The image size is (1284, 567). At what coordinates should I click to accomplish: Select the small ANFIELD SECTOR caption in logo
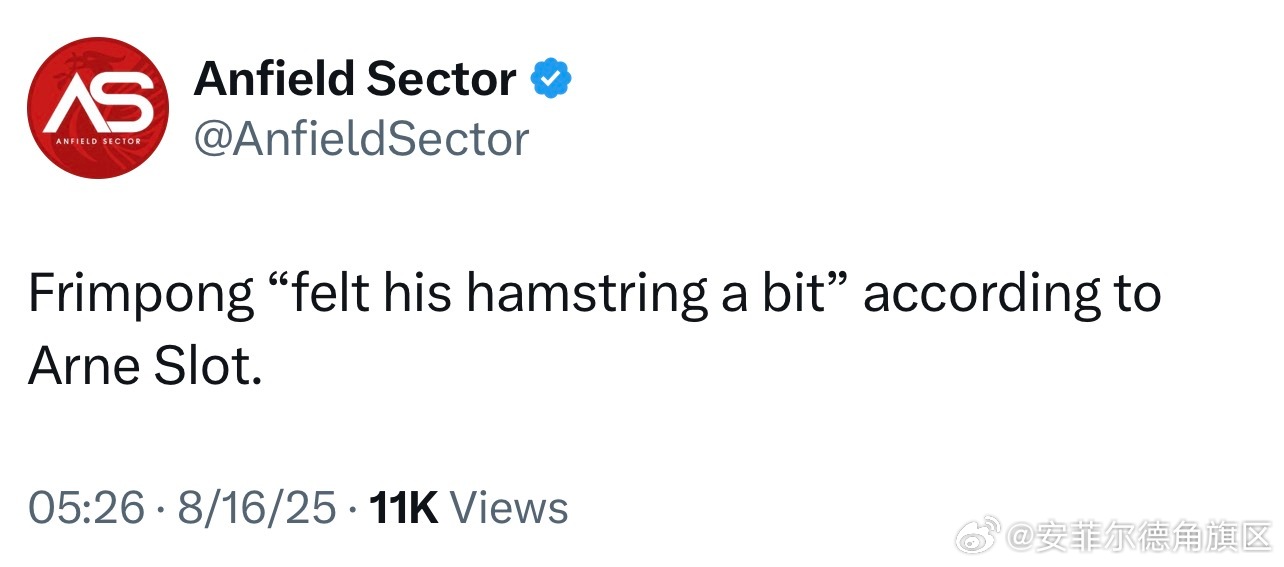pyautogui.click(x=97, y=142)
